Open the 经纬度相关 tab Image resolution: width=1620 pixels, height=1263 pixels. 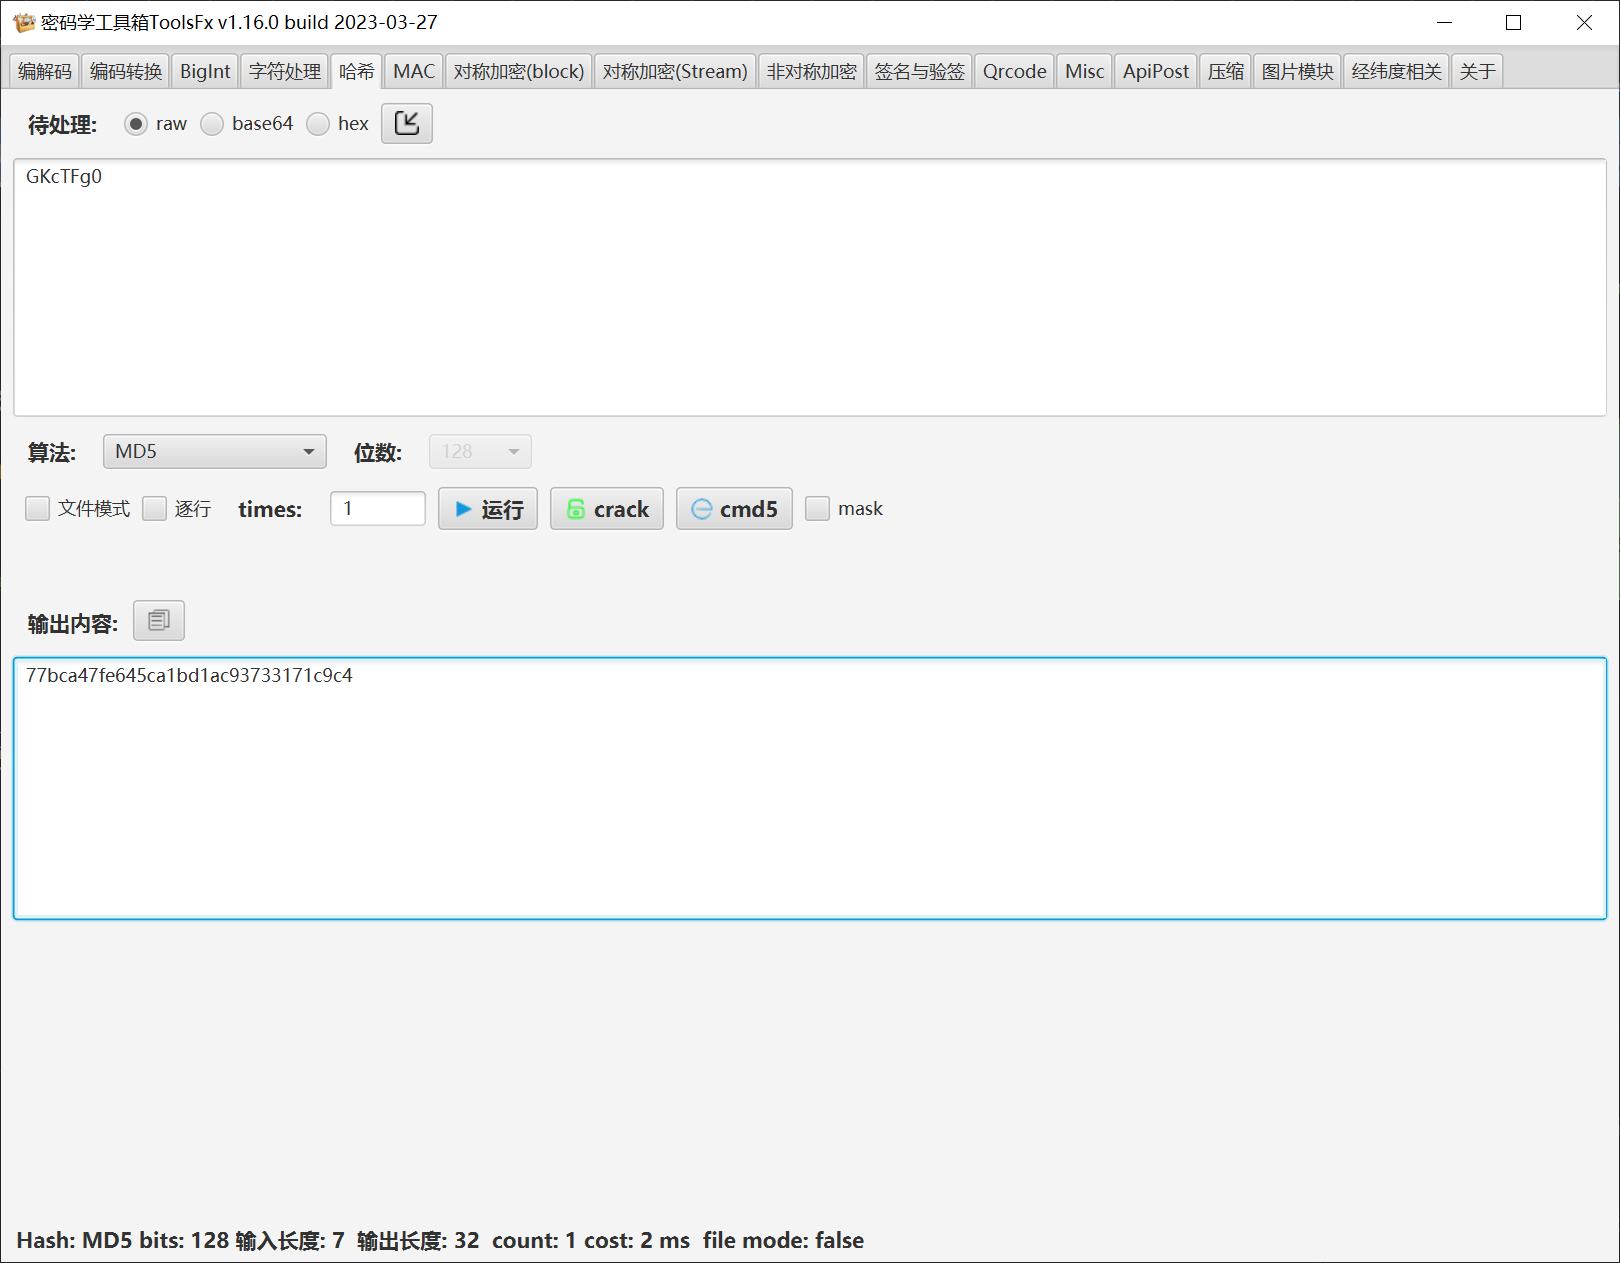1397,71
